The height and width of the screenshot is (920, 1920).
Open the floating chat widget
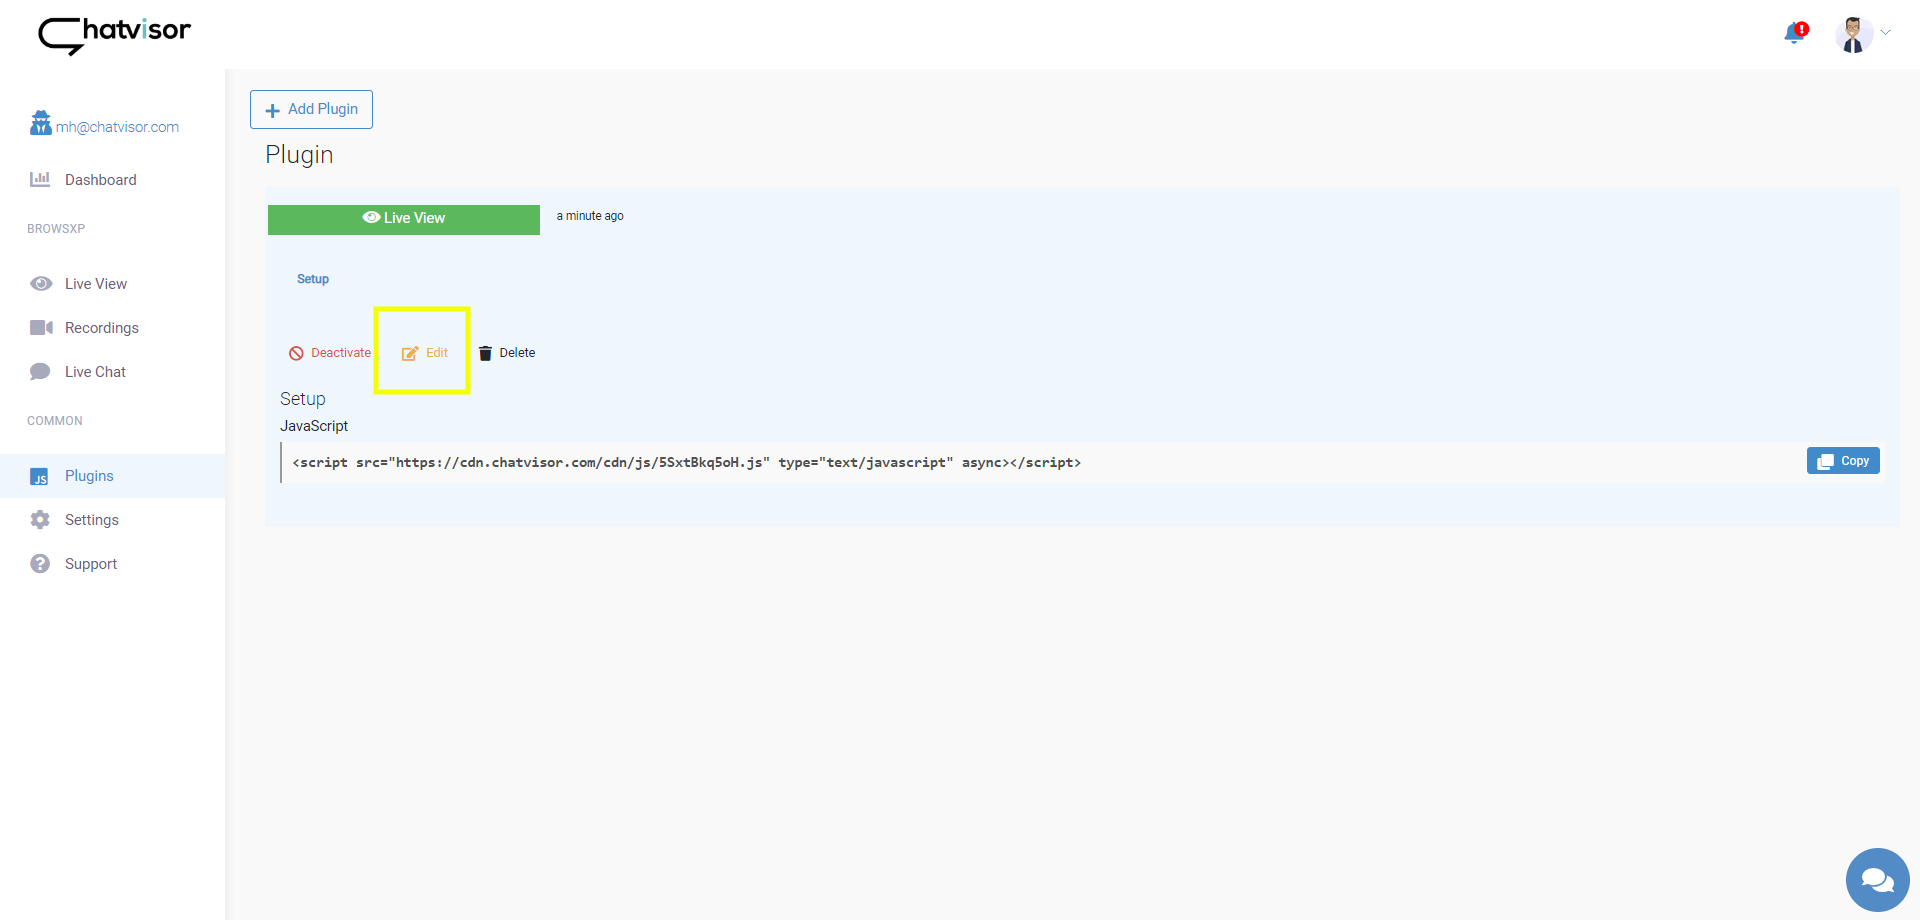click(1877, 880)
